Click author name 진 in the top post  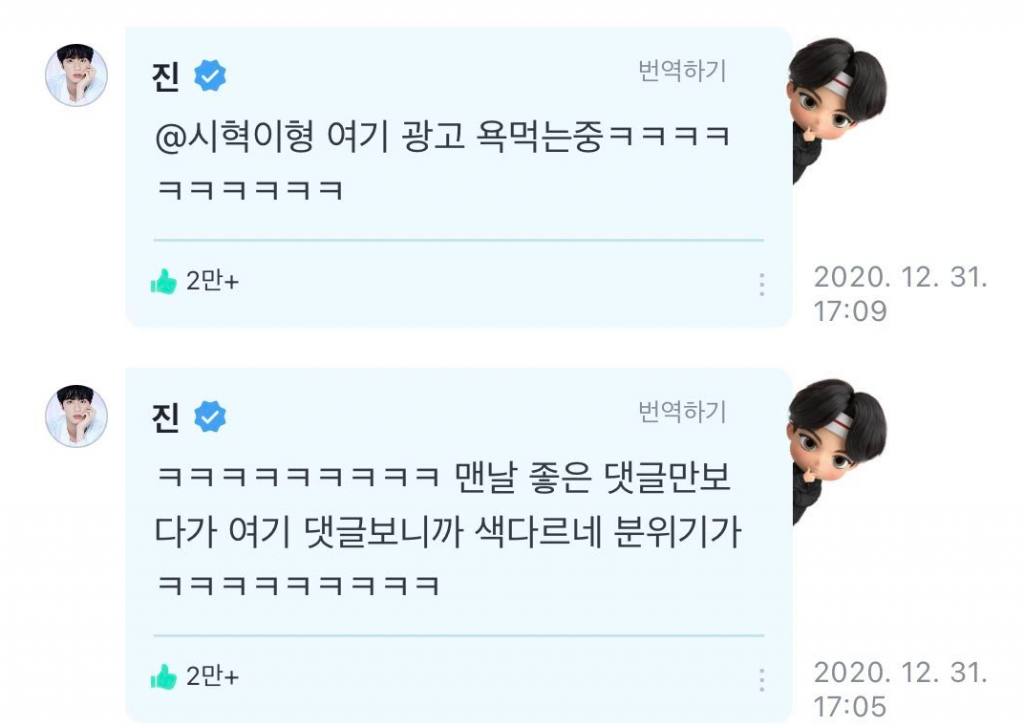tap(165, 76)
